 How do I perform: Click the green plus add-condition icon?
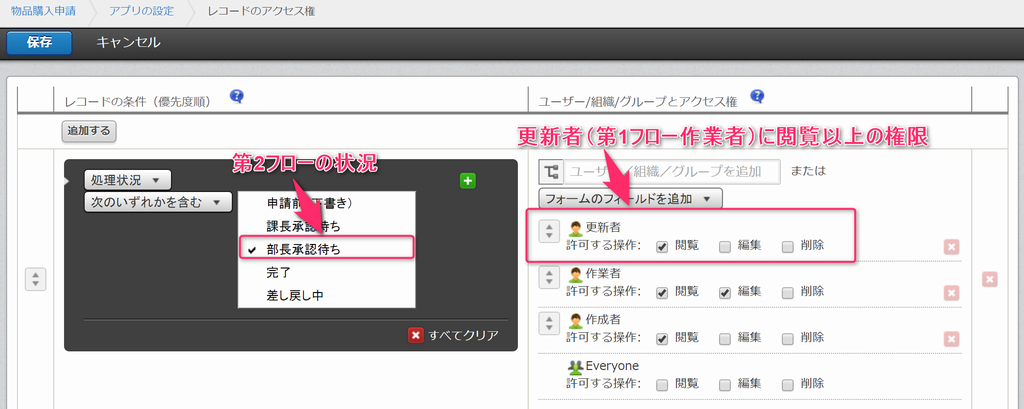click(468, 181)
